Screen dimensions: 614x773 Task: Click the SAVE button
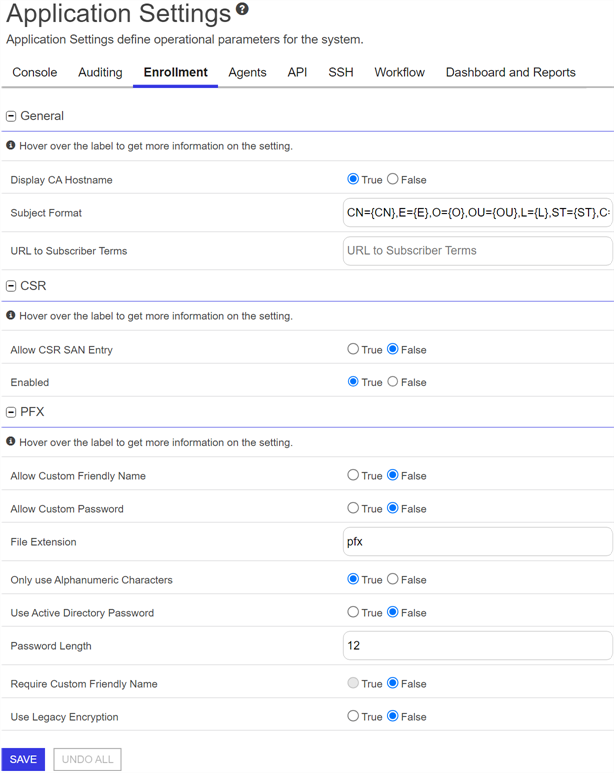(x=23, y=759)
